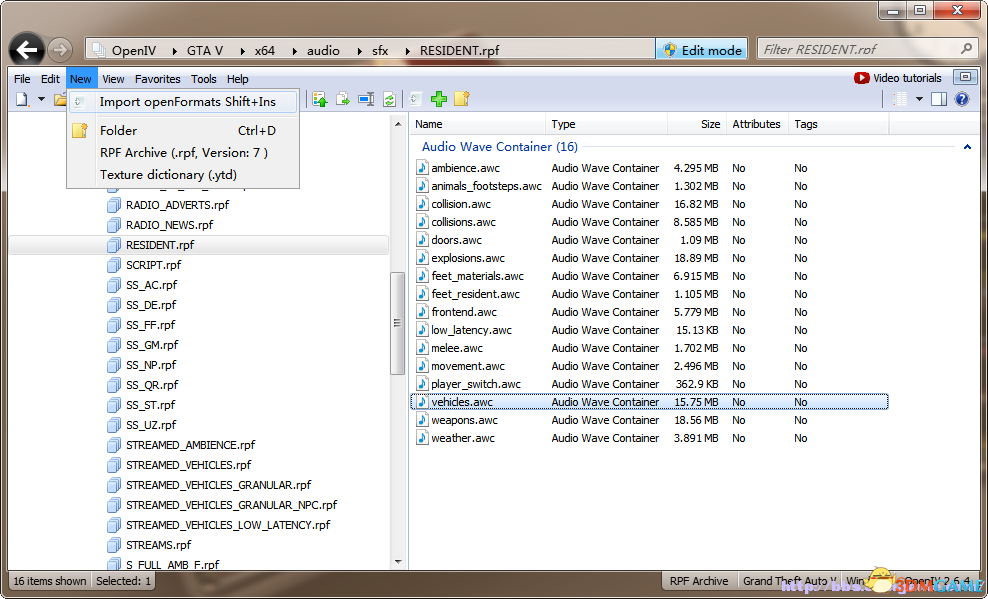988x599 pixels.
Task: Click the list view mode icon
Action: click(901, 99)
